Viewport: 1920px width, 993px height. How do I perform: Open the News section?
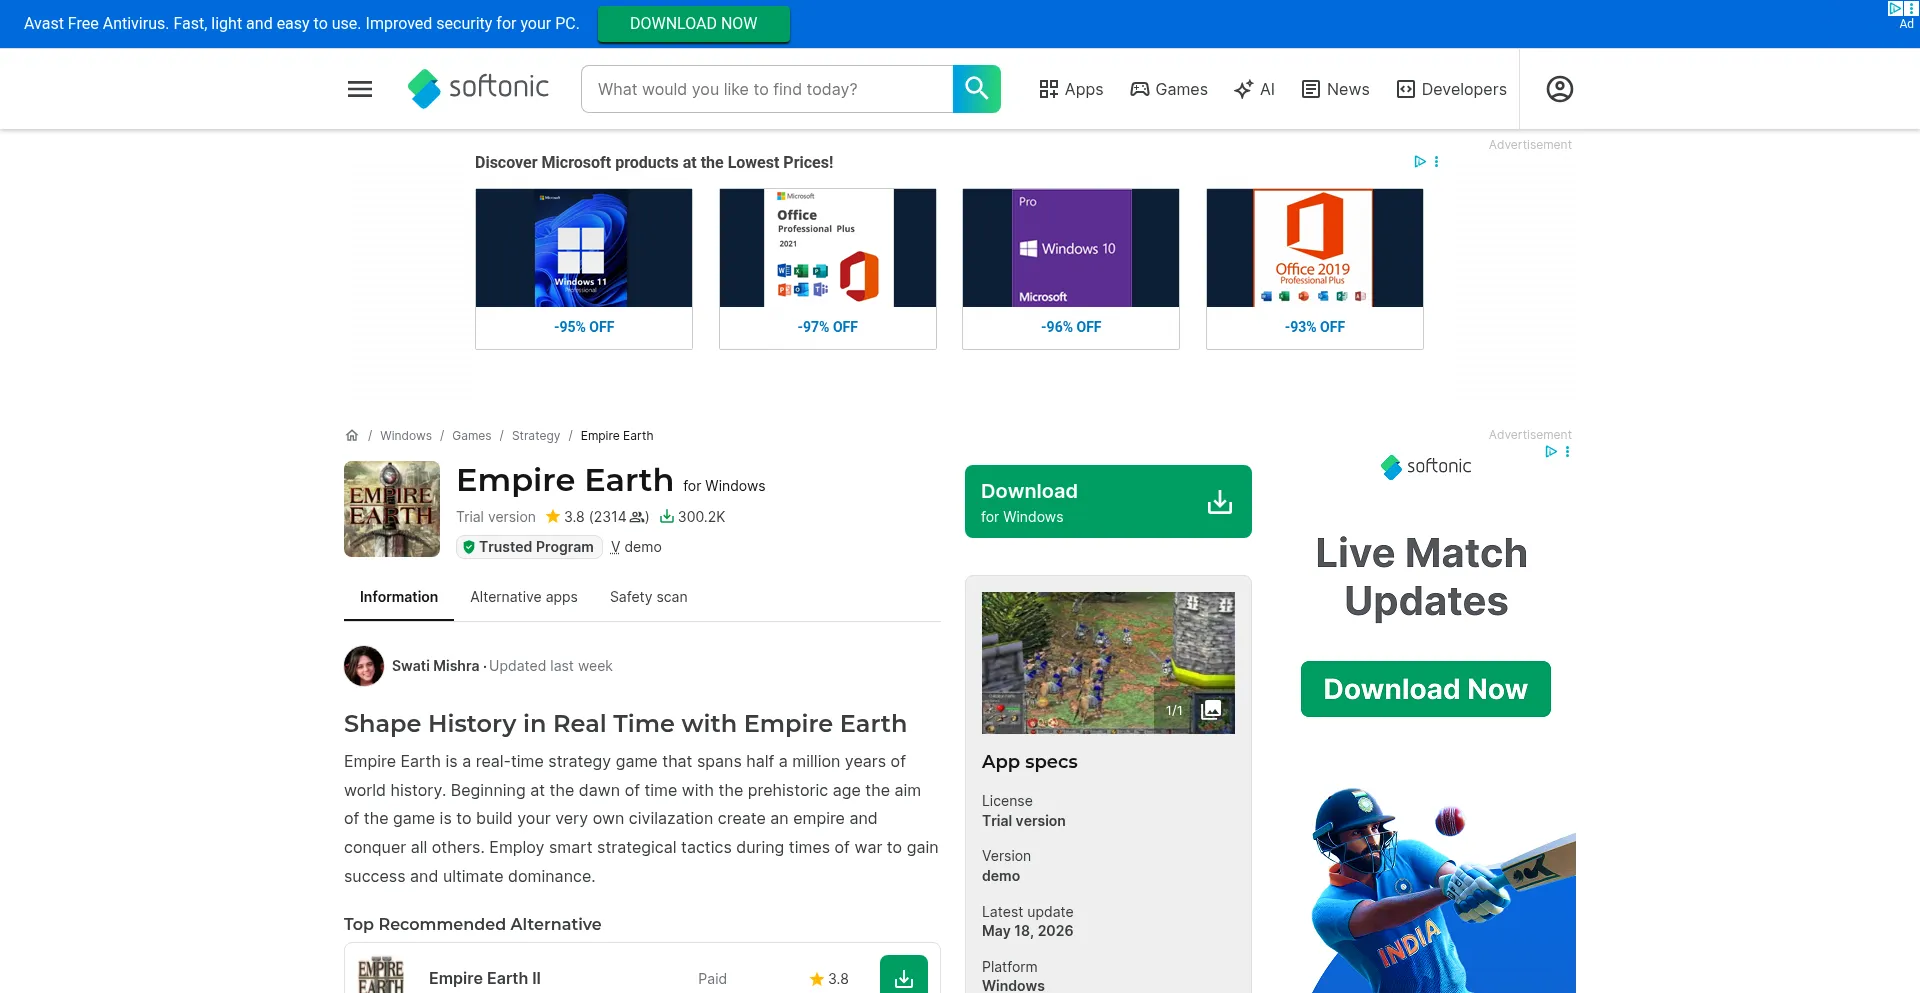coord(1336,89)
